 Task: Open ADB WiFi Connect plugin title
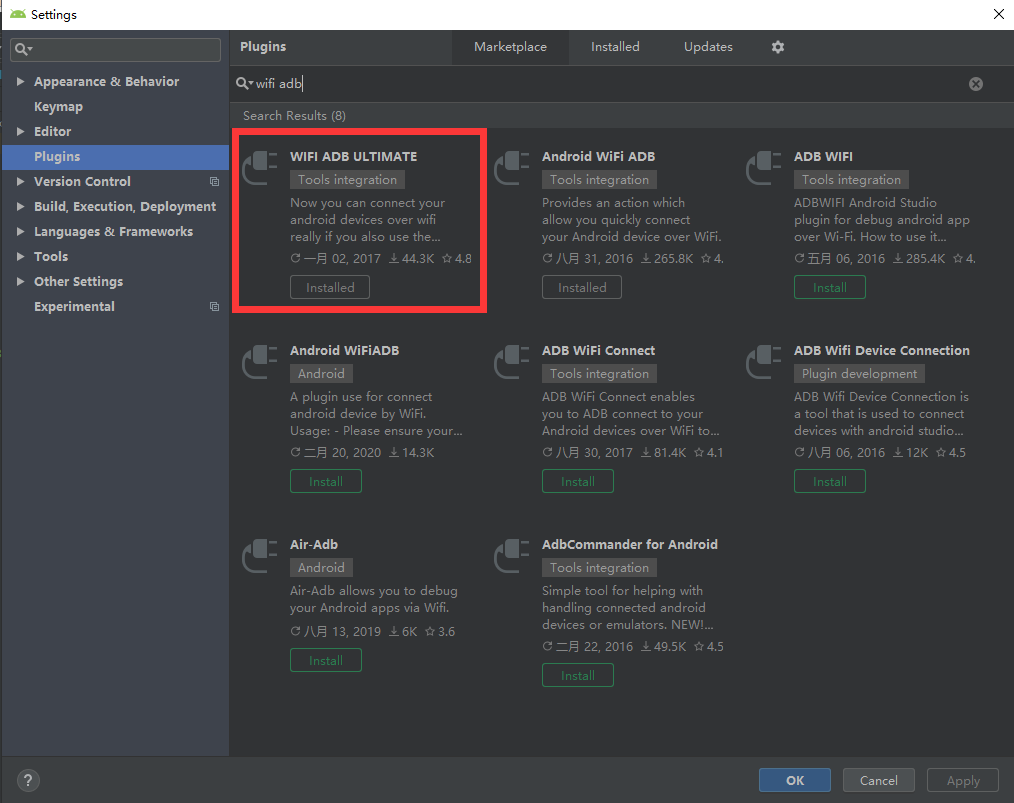(x=598, y=350)
